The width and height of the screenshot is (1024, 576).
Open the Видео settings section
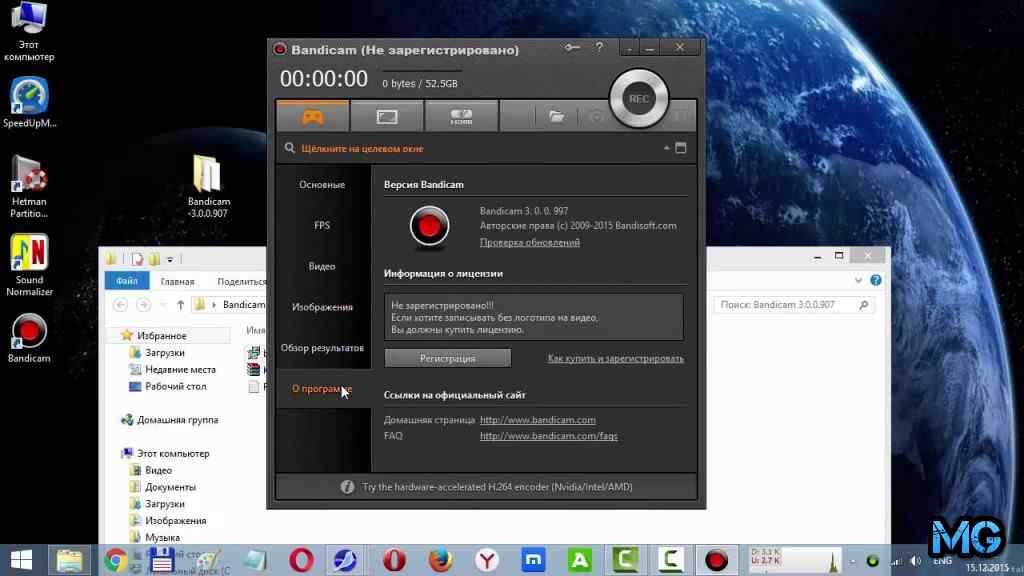322,266
